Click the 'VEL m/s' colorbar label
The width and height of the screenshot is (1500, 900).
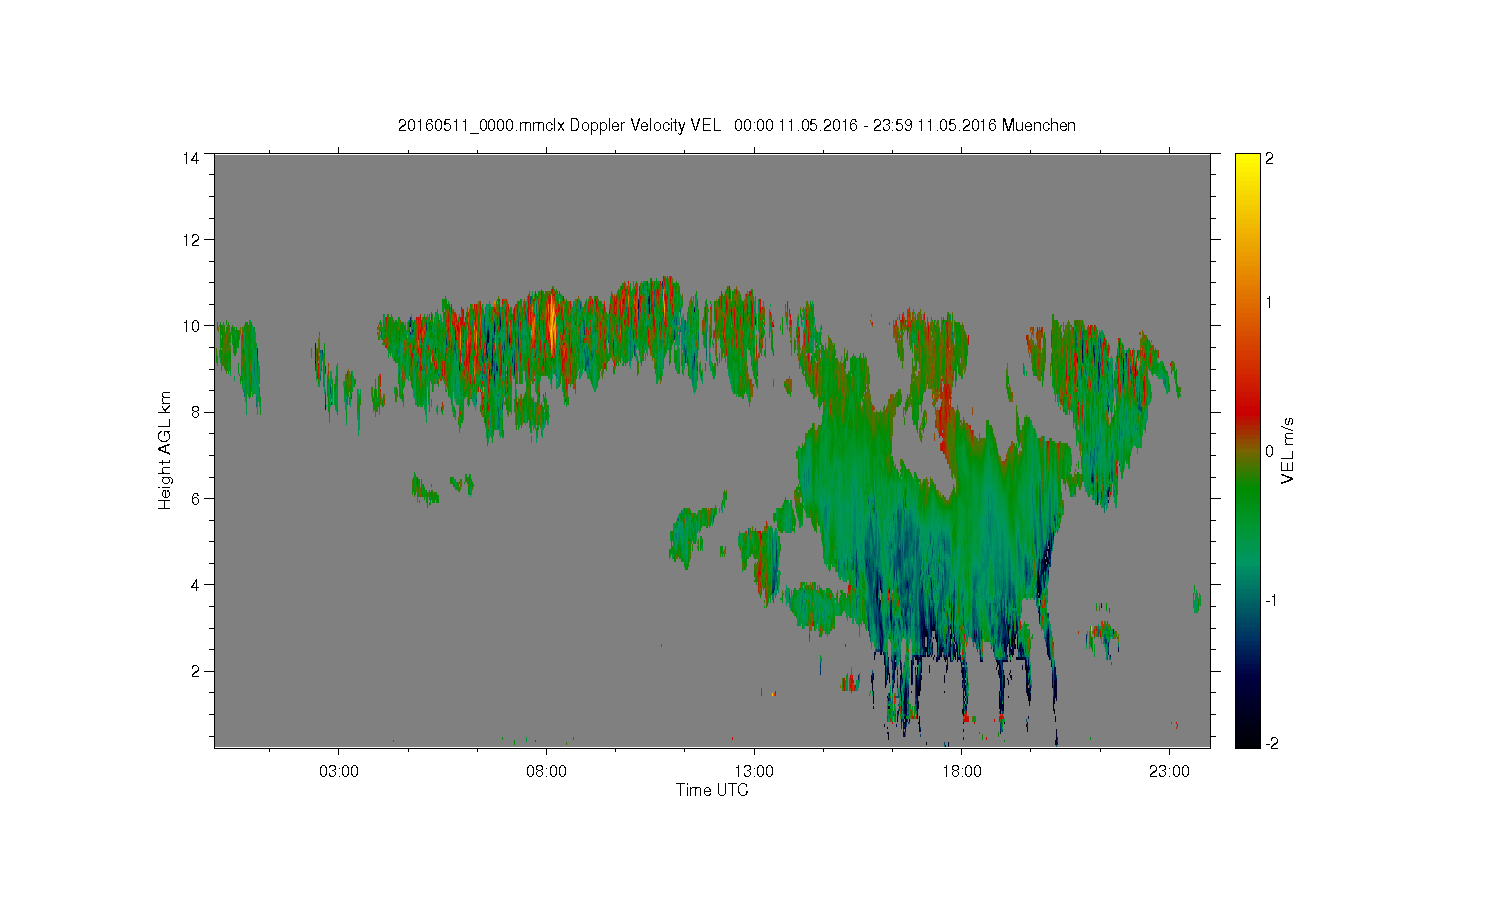(1287, 451)
